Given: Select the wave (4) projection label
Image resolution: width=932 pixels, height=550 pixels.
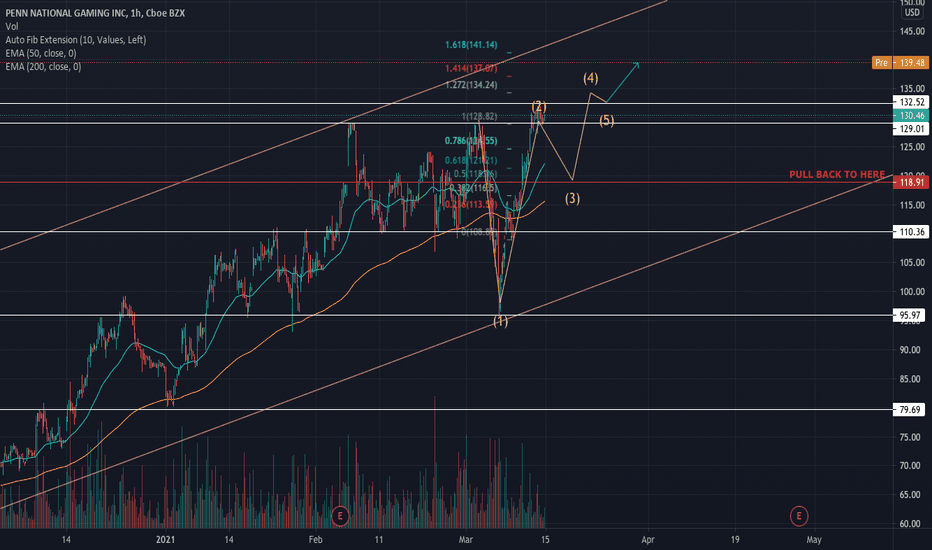Looking at the screenshot, I should tap(590, 78).
